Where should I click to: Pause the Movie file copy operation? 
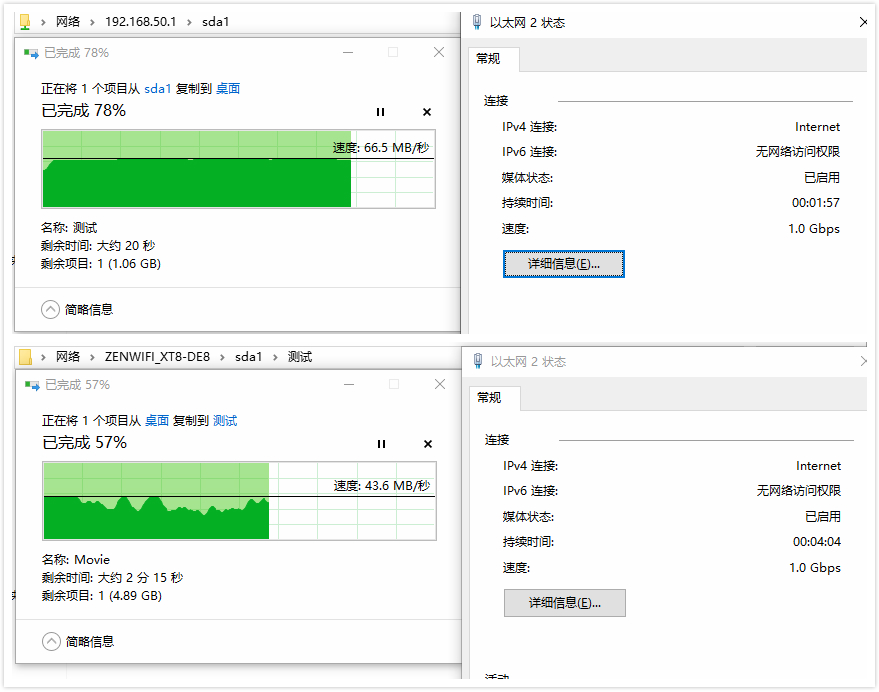tap(380, 444)
